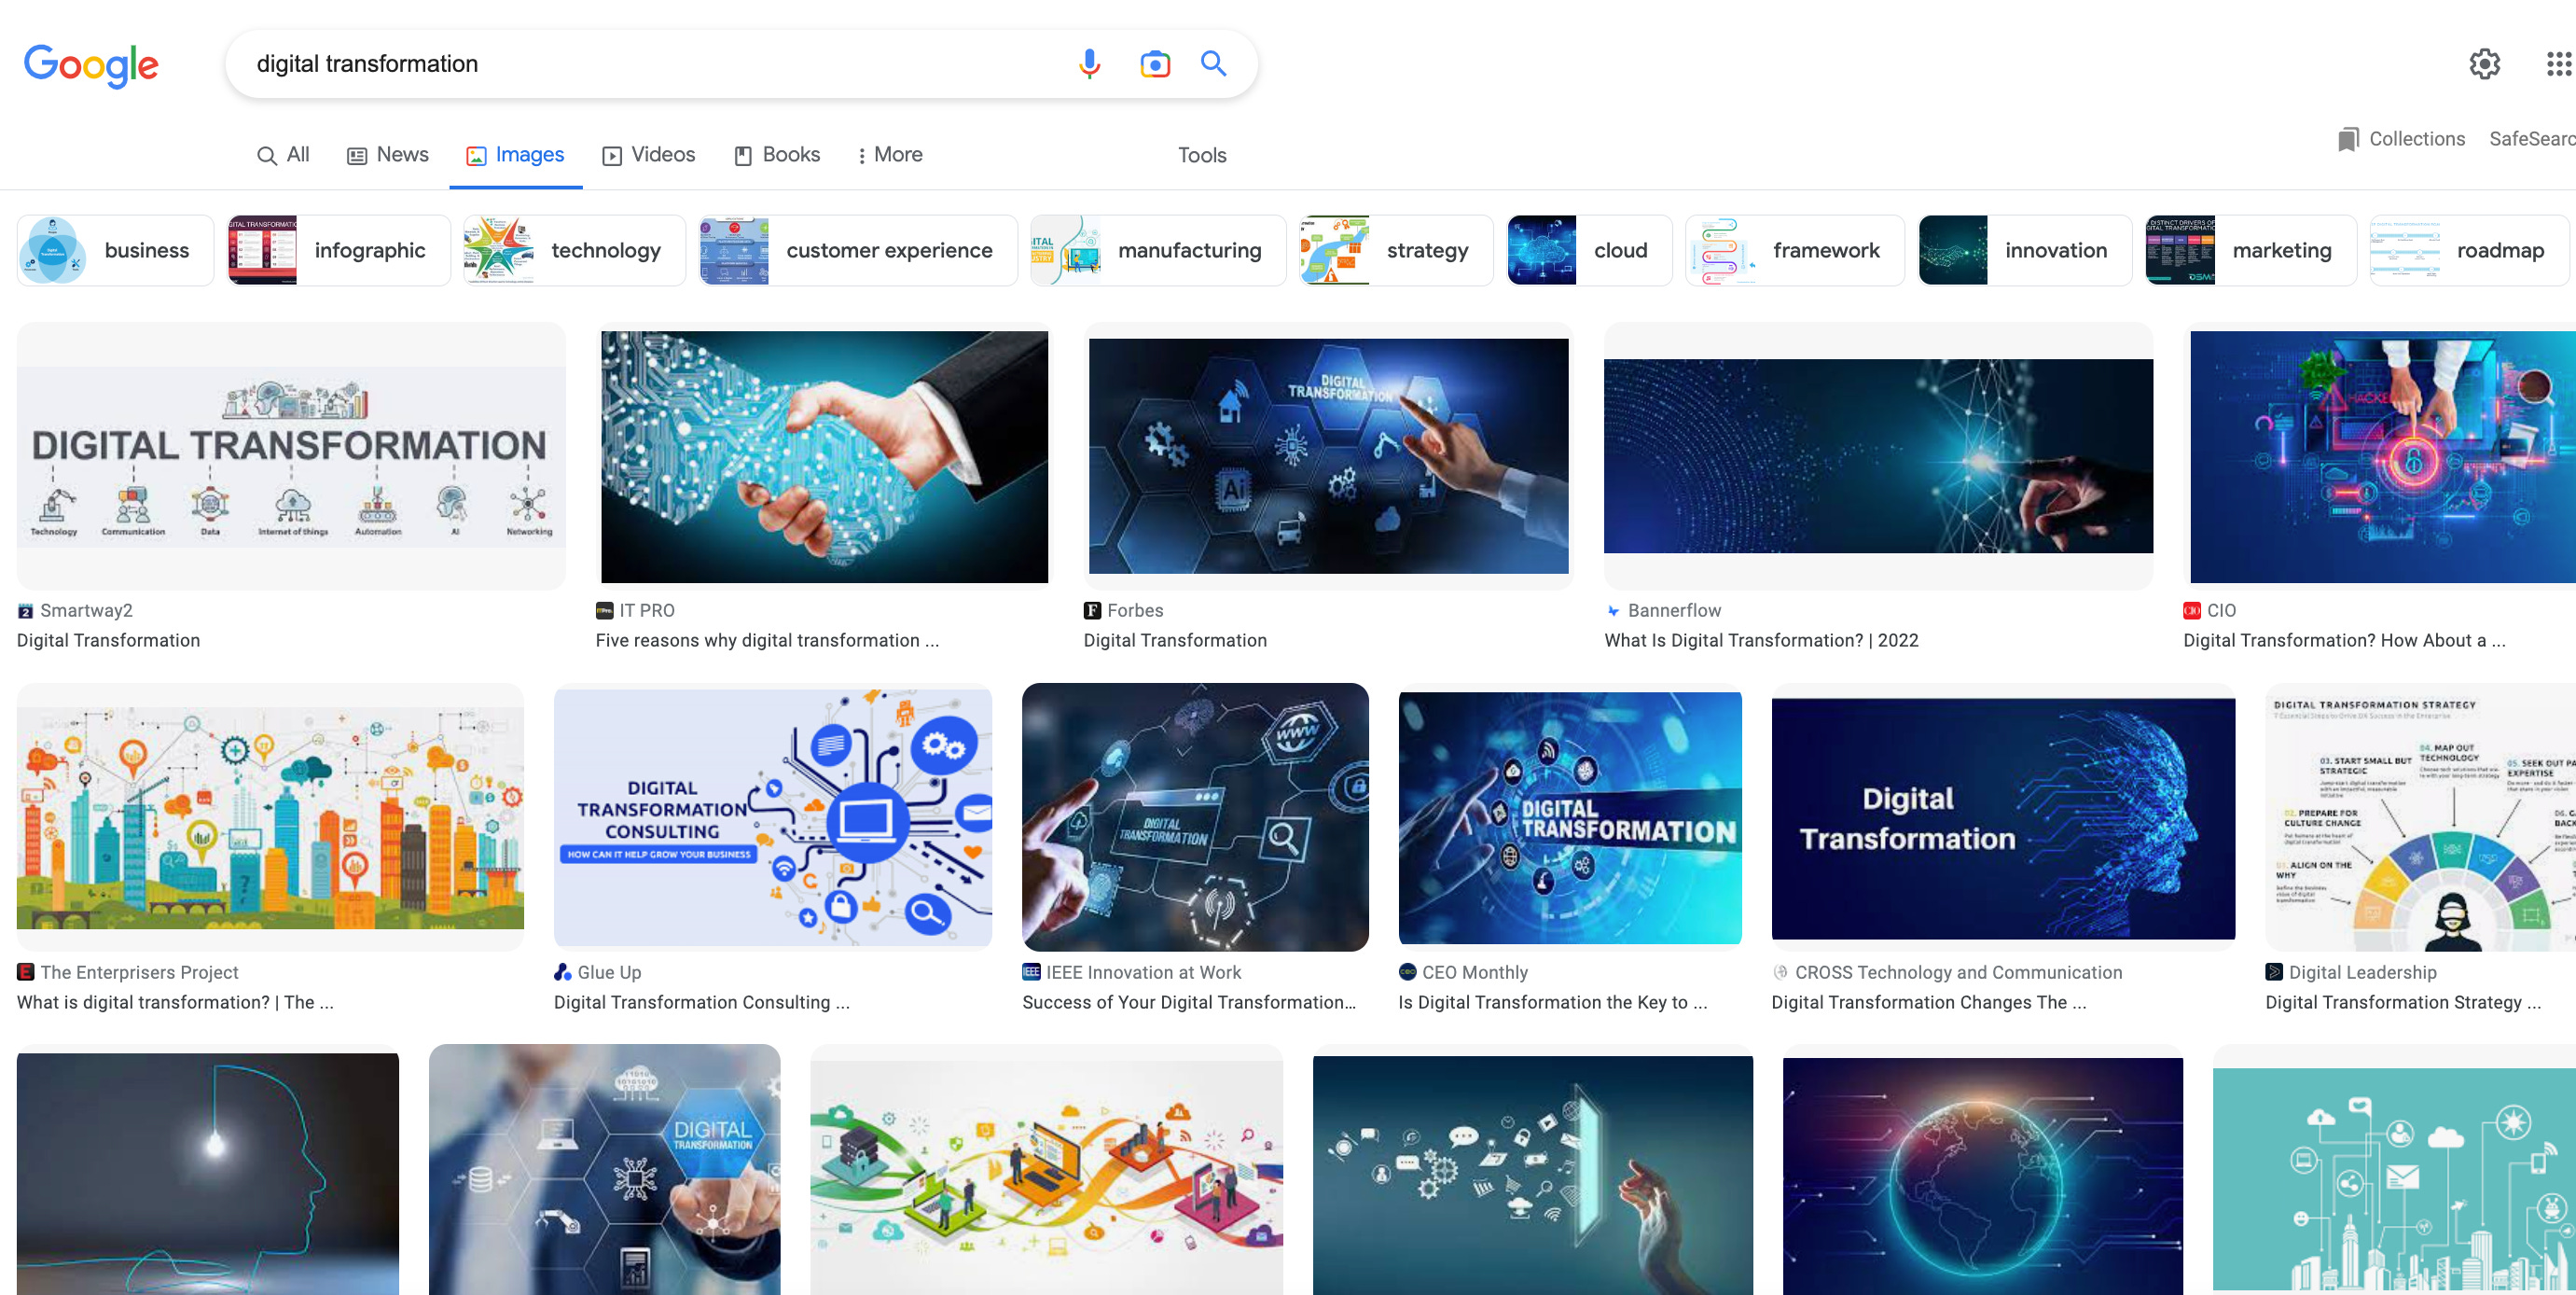This screenshot has height=1295, width=2576.
Task: Open the Tools filter options
Action: pyautogui.click(x=1201, y=155)
